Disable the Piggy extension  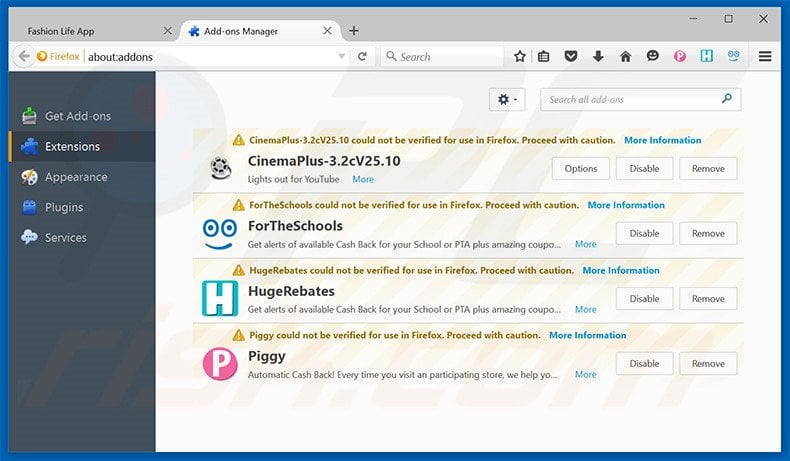pyautogui.click(x=644, y=363)
